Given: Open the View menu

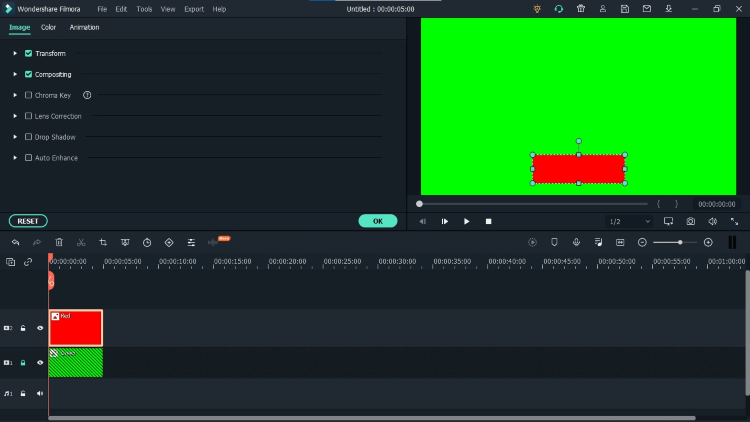Looking at the screenshot, I should [x=168, y=9].
